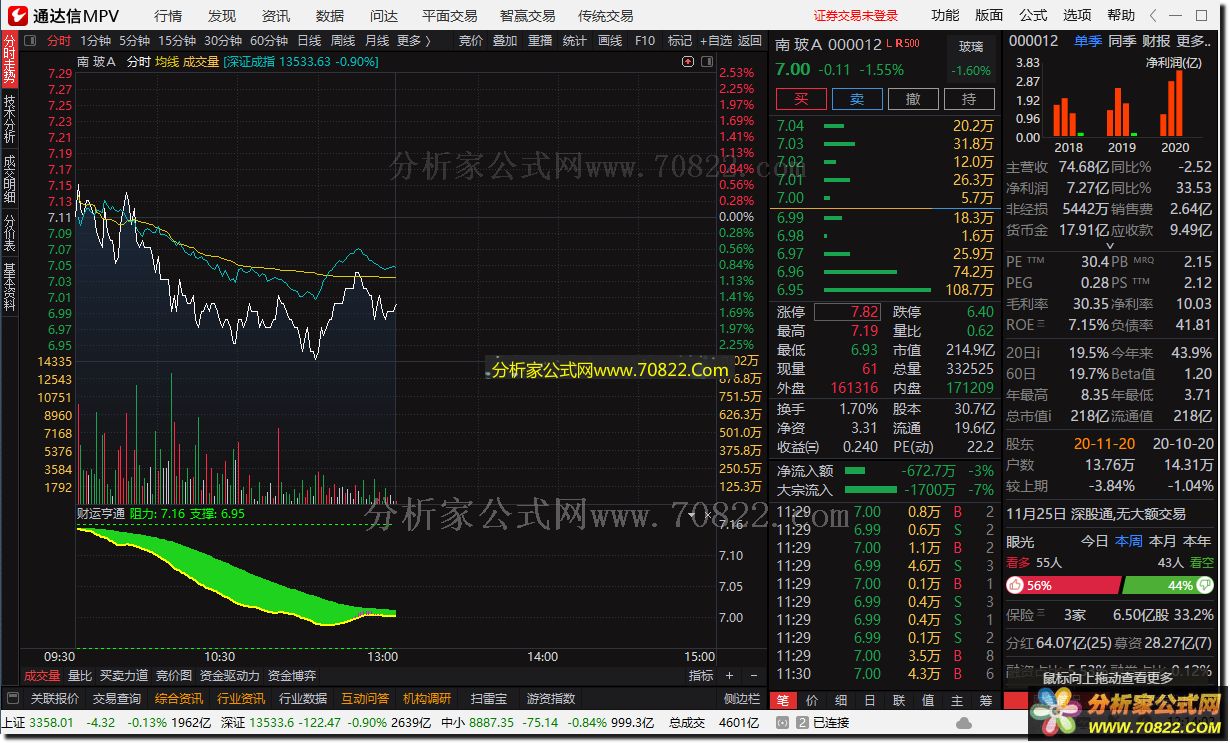Select 主 bottom tab
Image resolution: width=1230 pixels, height=743 pixels.
point(957,701)
